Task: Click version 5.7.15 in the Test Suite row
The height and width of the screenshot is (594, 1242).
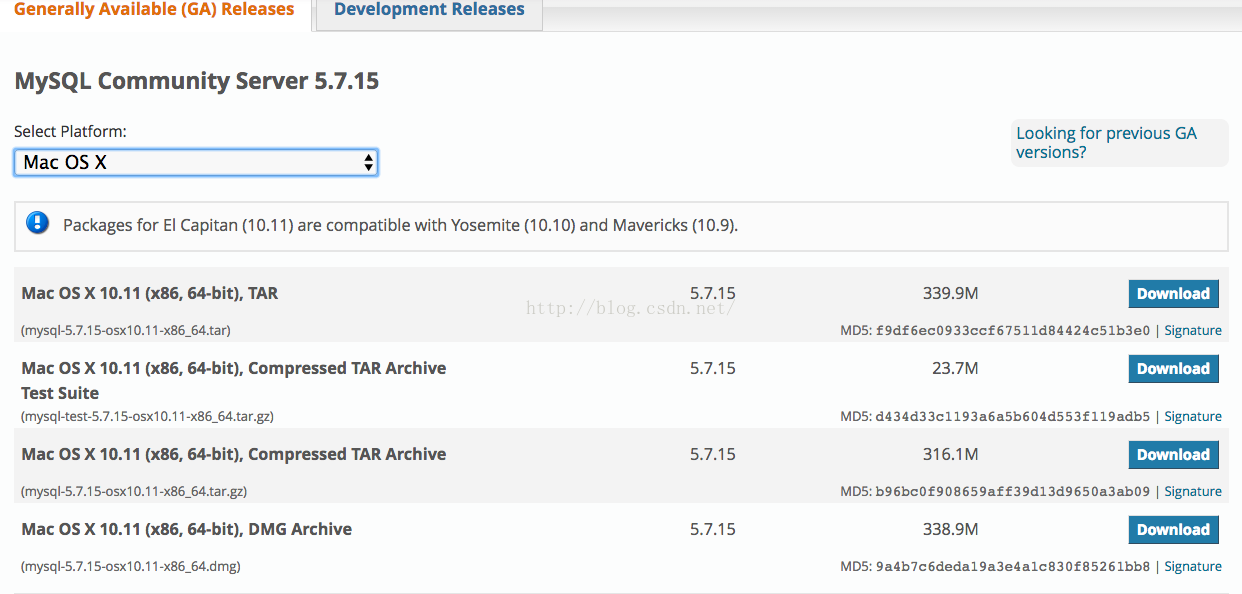Action: pos(713,369)
